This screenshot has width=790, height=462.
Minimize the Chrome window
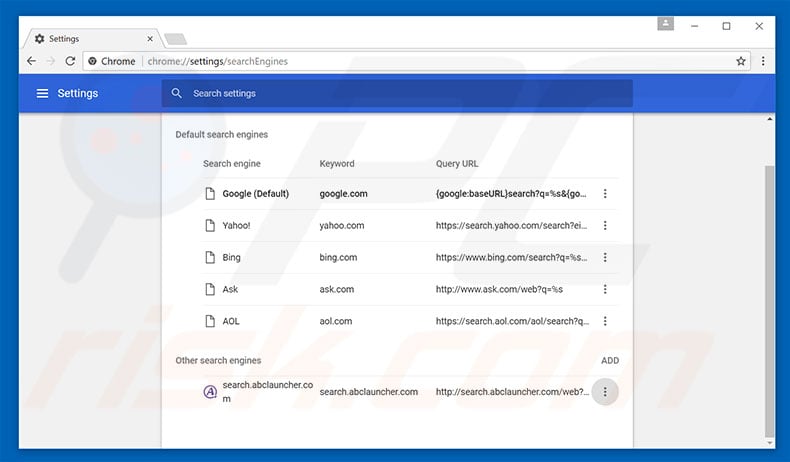coord(695,26)
